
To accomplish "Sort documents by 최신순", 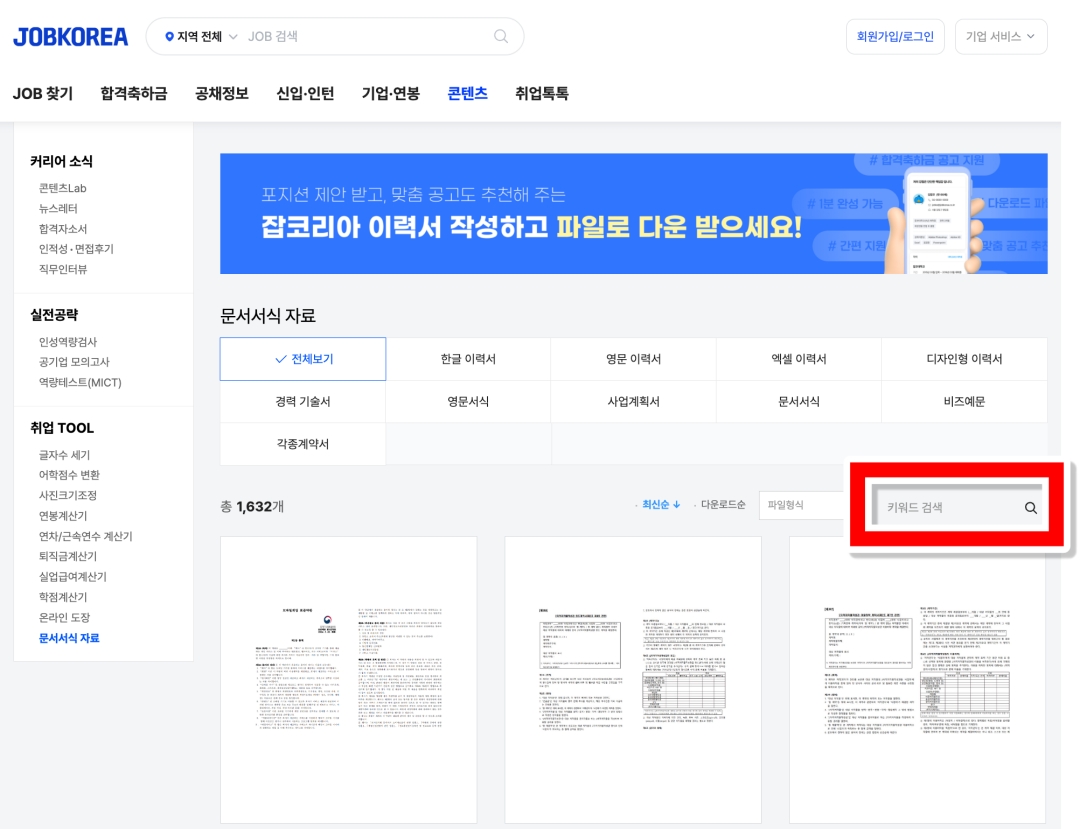I will tap(661, 505).
